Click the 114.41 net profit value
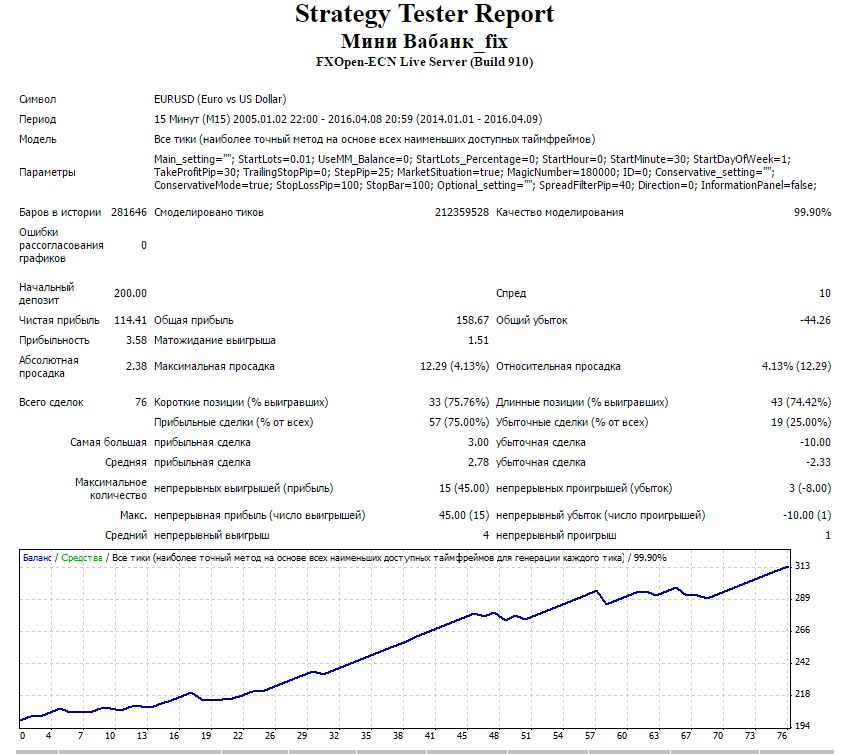 pos(130,320)
